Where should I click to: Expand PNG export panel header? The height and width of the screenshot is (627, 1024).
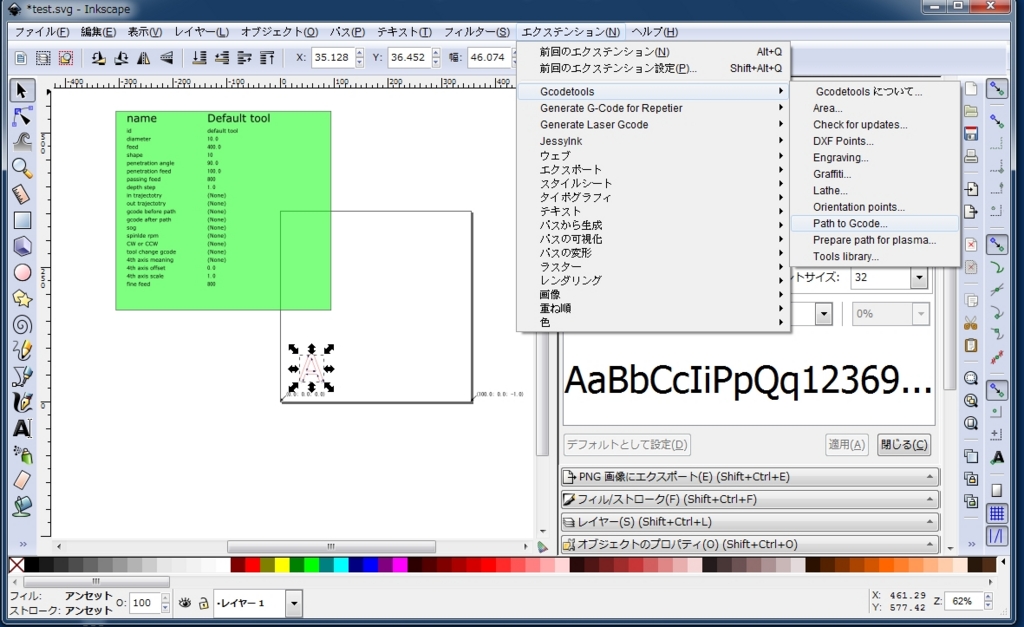[x=750, y=477]
